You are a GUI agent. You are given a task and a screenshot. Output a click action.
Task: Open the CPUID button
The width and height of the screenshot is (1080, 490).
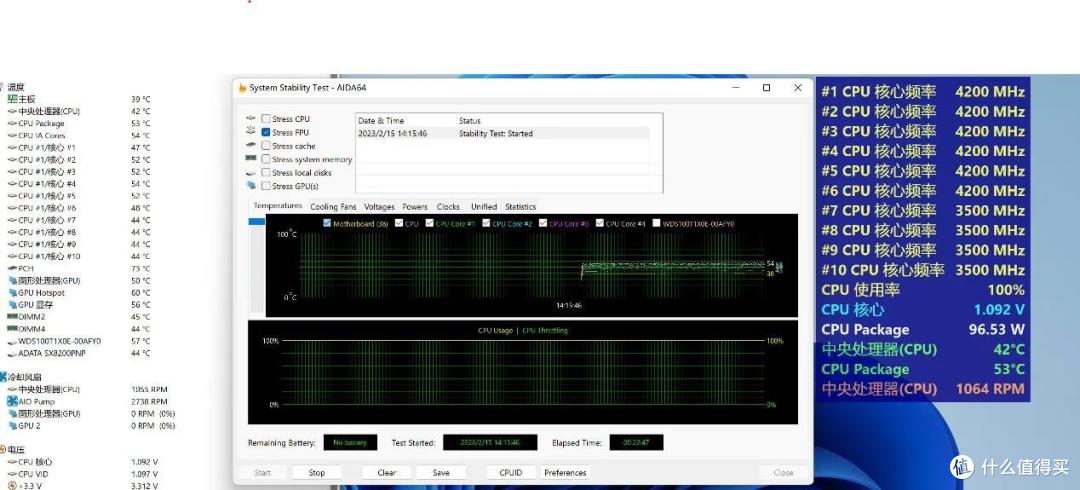[510, 473]
